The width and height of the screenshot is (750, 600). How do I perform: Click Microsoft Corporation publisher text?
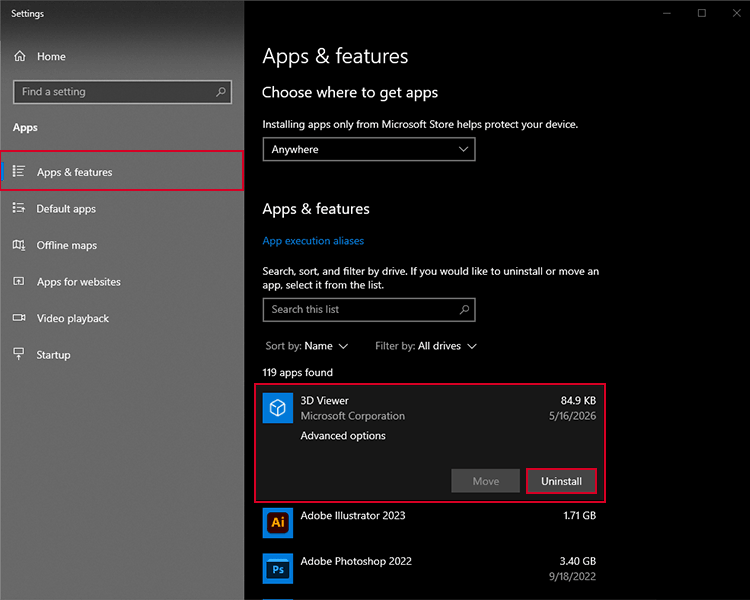point(353,416)
